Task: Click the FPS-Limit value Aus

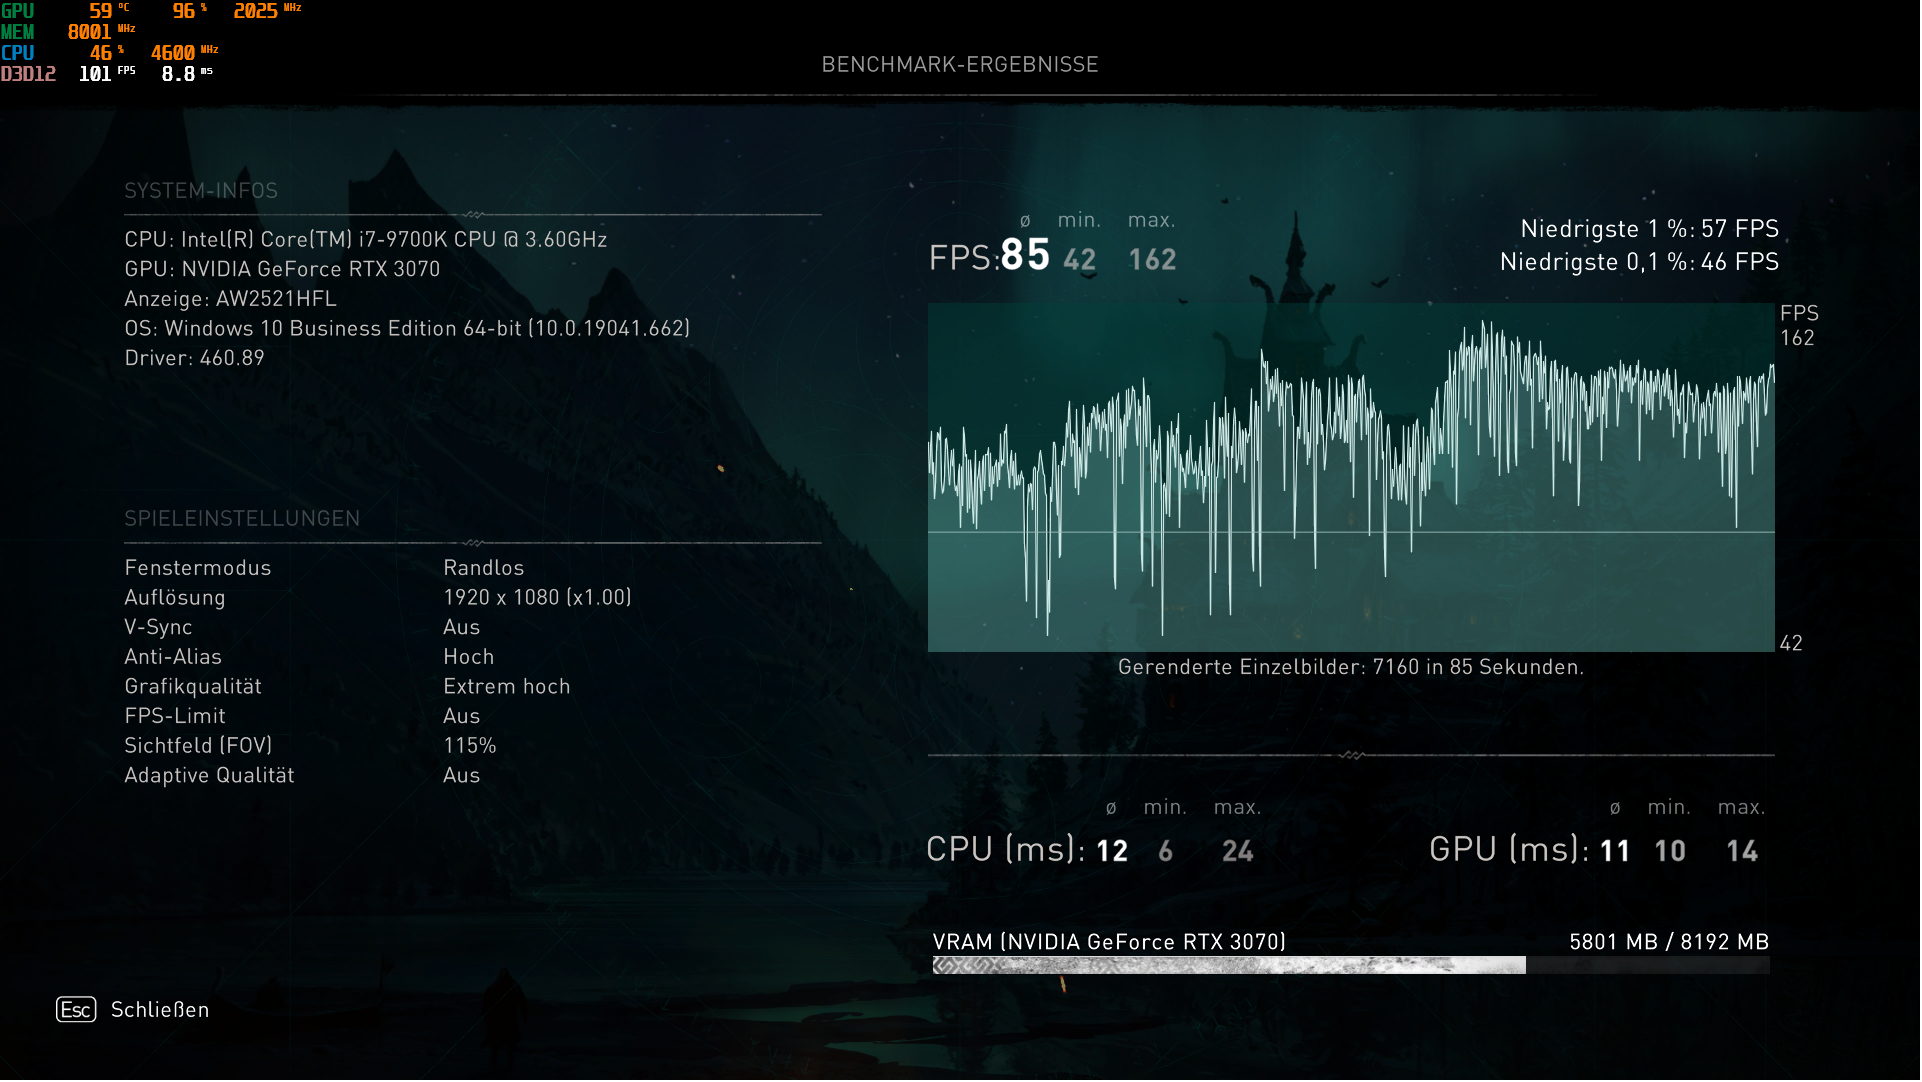Action: pos(462,717)
